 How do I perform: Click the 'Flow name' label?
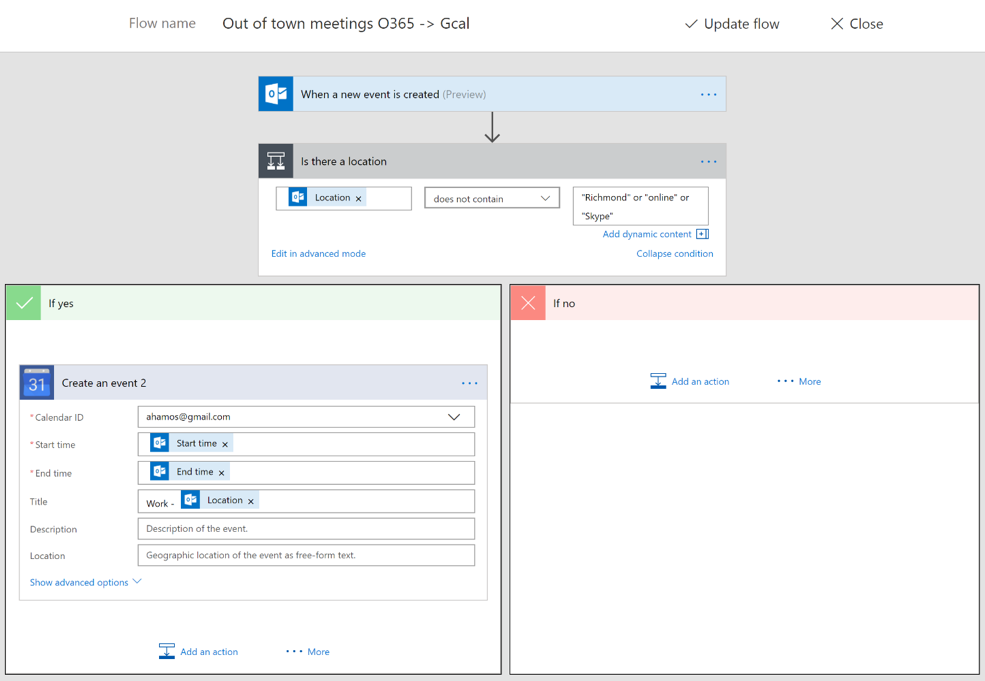[x=162, y=23]
